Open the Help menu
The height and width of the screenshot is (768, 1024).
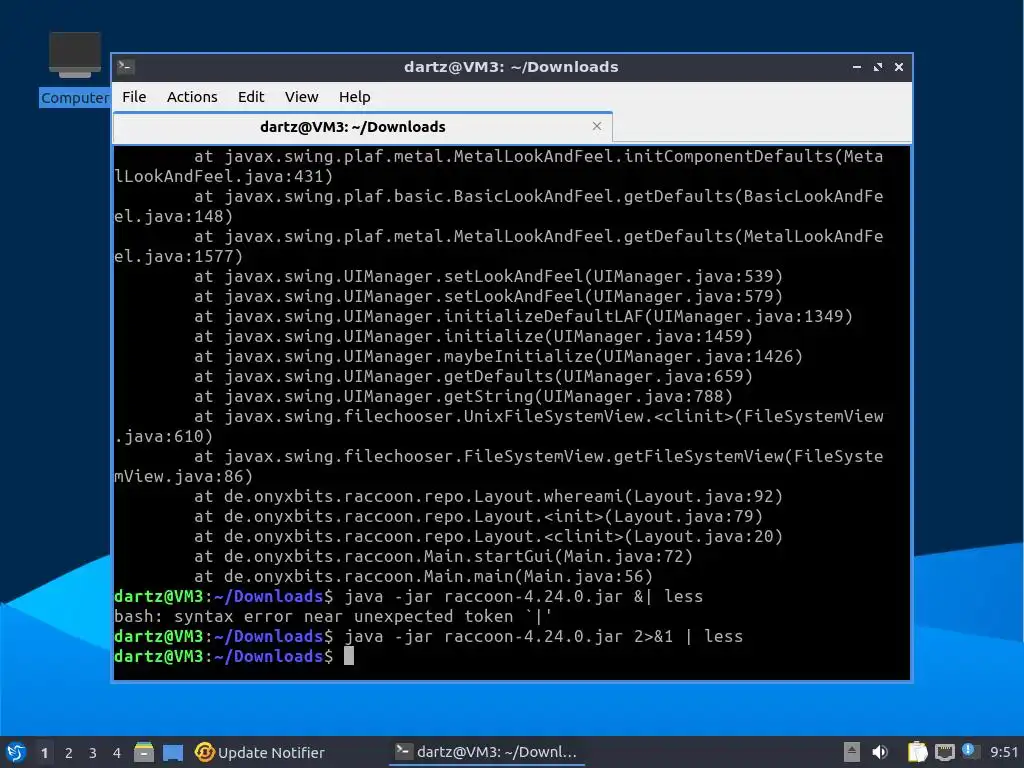355,97
